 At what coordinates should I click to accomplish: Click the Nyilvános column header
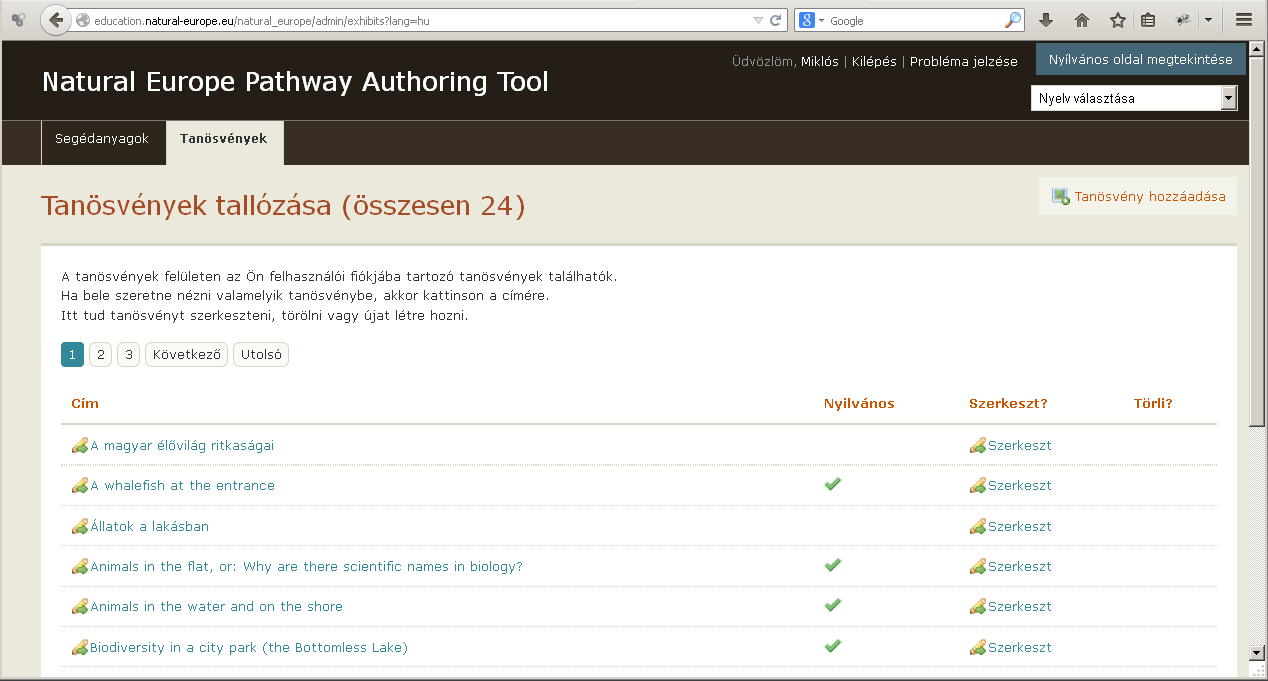(x=859, y=404)
